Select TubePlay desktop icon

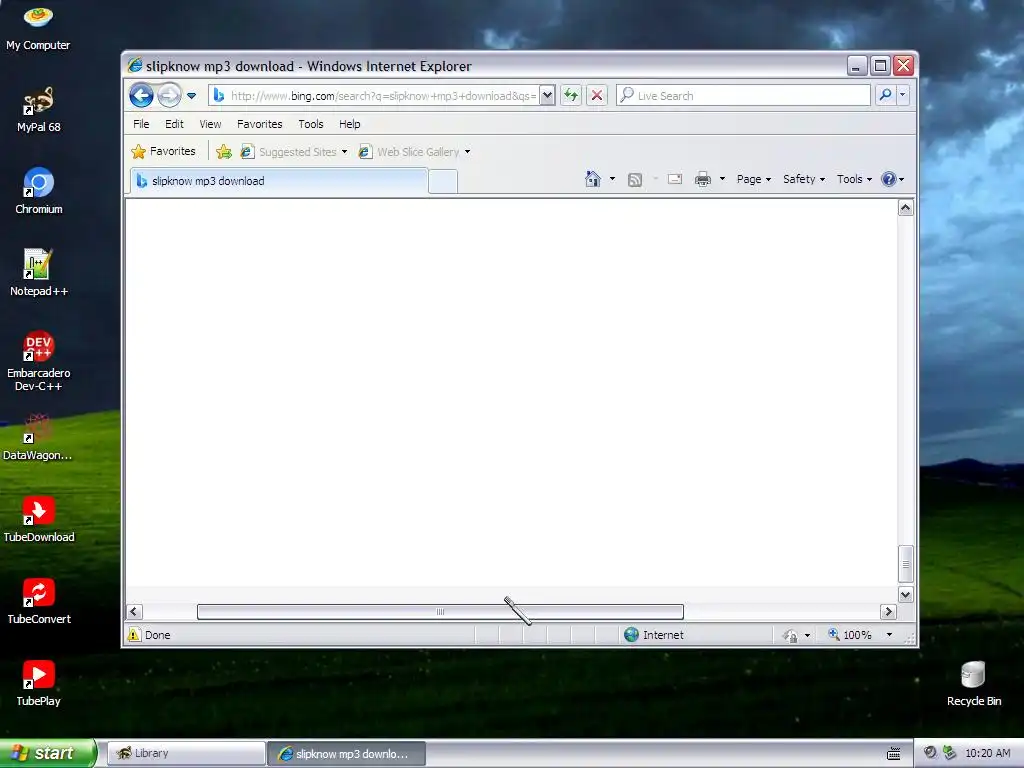pos(39,683)
